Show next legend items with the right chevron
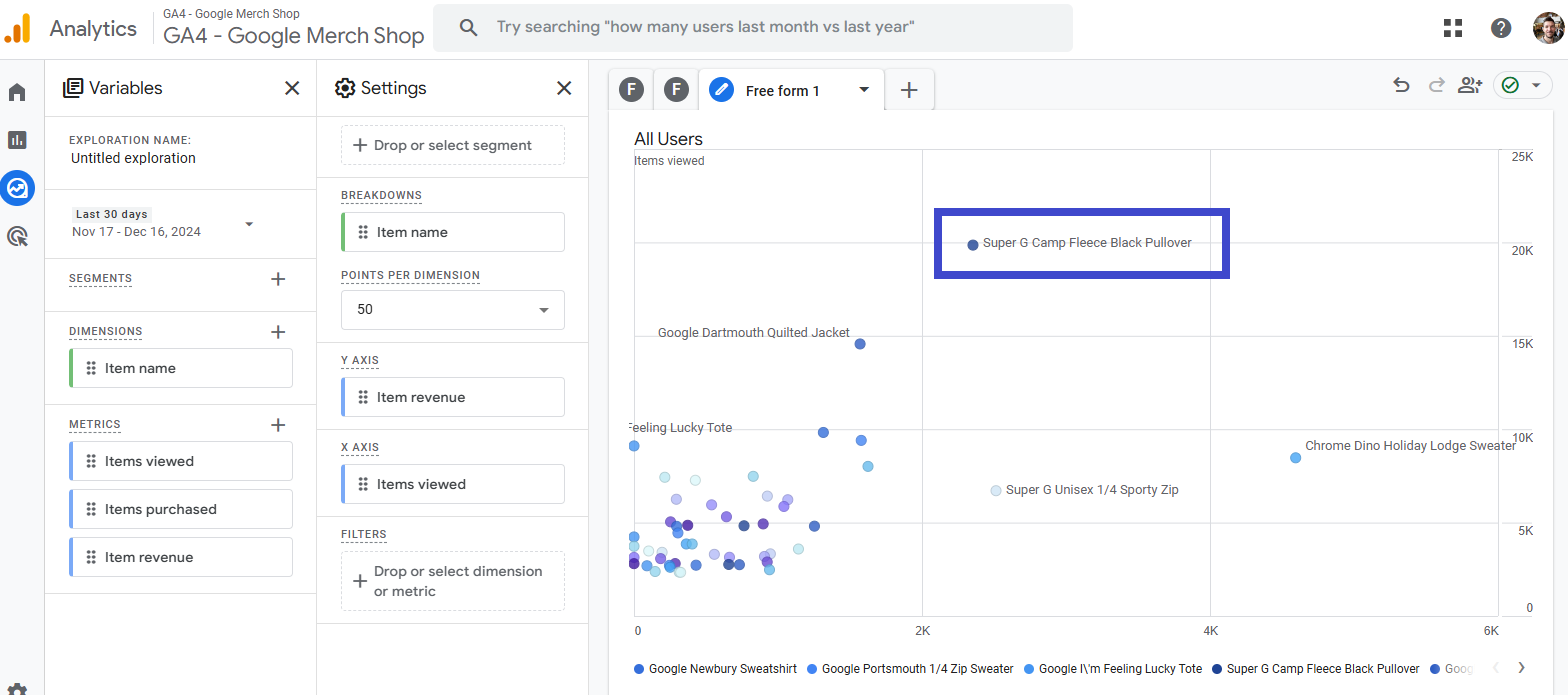Screen dimensions: 1568x695 [x=1521, y=668]
